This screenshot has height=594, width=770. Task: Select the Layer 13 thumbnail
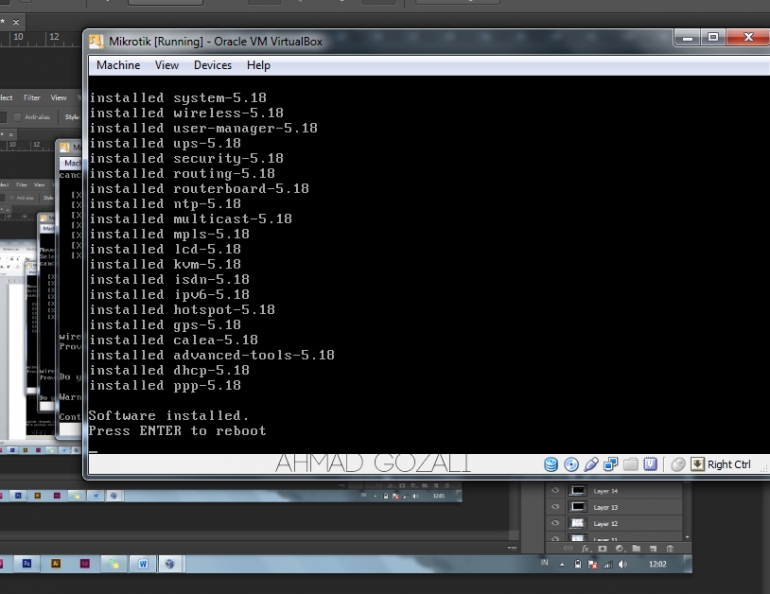[577, 507]
